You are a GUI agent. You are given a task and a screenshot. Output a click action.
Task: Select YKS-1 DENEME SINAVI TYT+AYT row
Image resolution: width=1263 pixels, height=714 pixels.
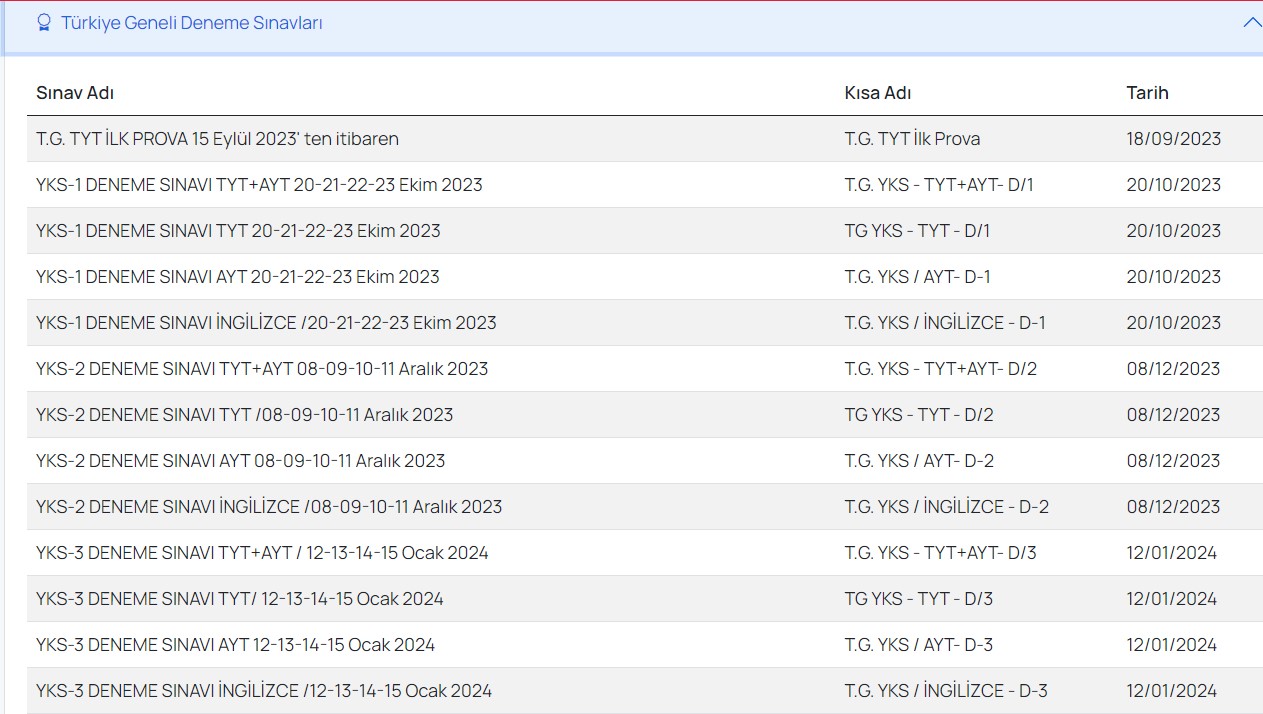click(259, 185)
